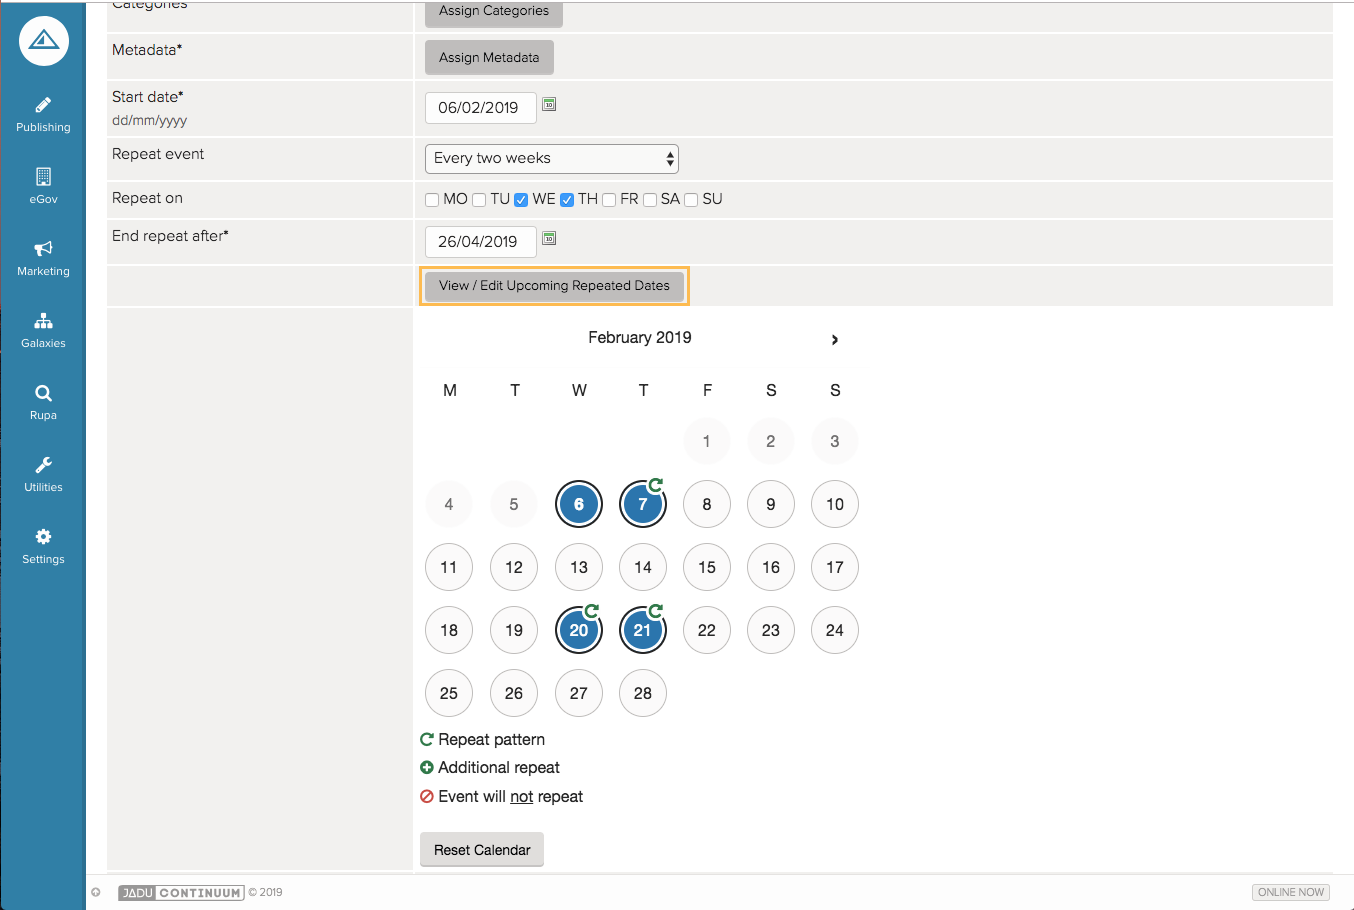Click the End repeat after date field
Image resolution: width=1354 pixels, height=910 pixels.
tap(480, 242)
